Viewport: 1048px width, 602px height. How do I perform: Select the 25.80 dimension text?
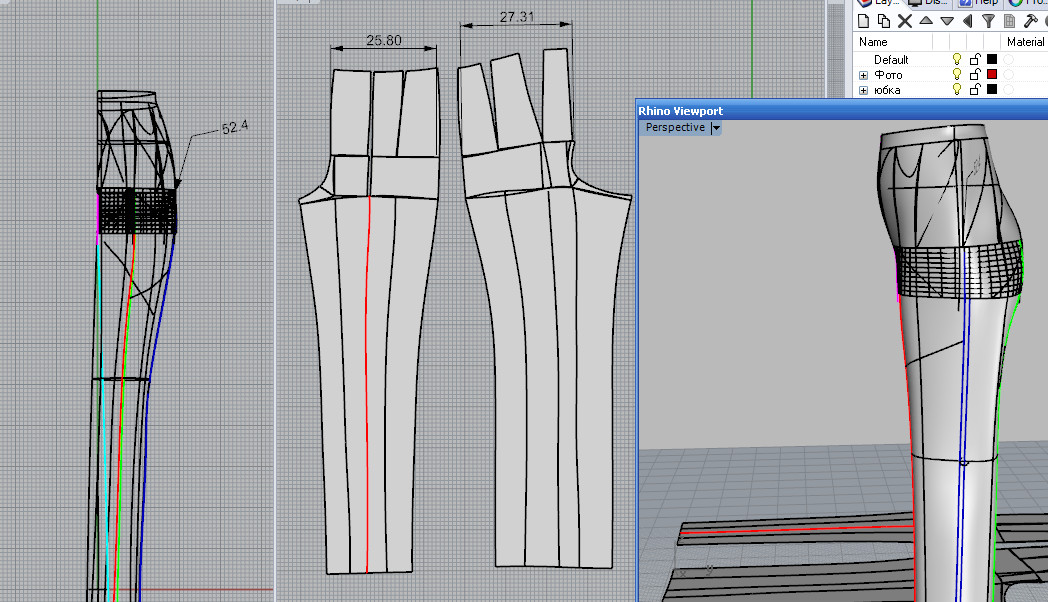point(384,41)
